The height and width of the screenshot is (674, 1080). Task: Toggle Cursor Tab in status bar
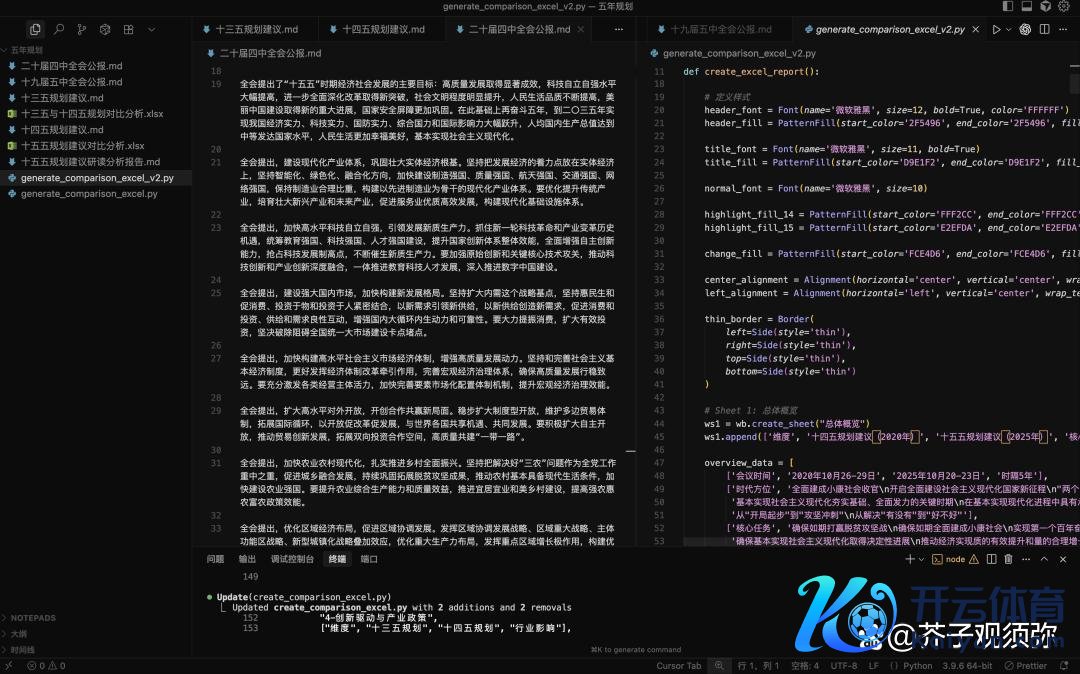(x=679, y=665)
